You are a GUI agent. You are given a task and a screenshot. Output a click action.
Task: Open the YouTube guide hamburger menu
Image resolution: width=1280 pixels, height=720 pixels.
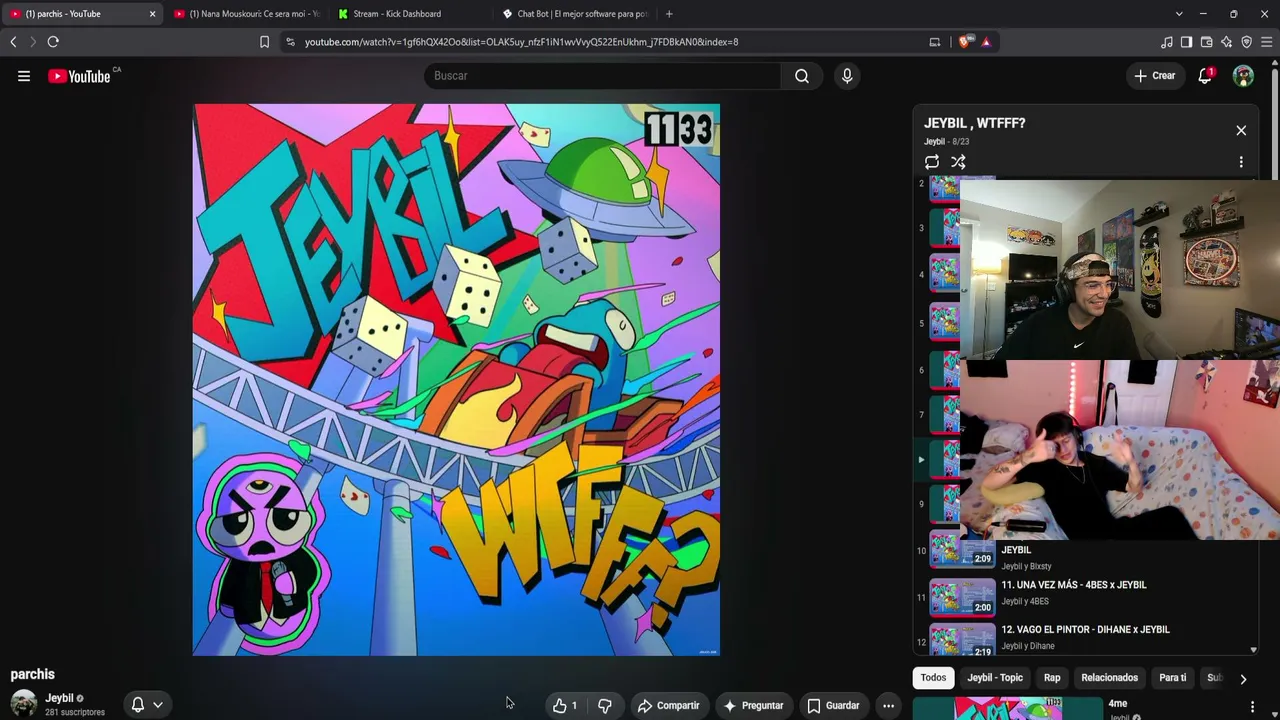24,76
